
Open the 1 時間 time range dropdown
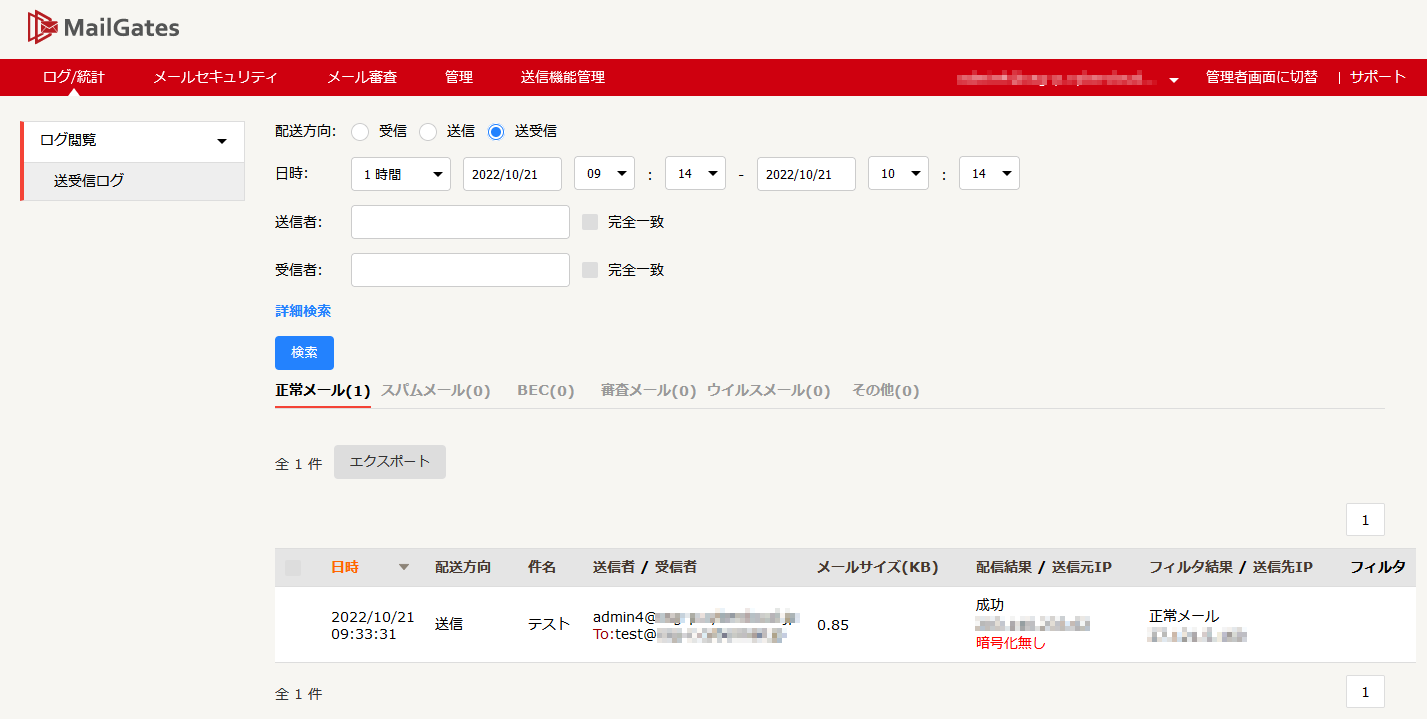pyautogui.click(x=401, y=174)
